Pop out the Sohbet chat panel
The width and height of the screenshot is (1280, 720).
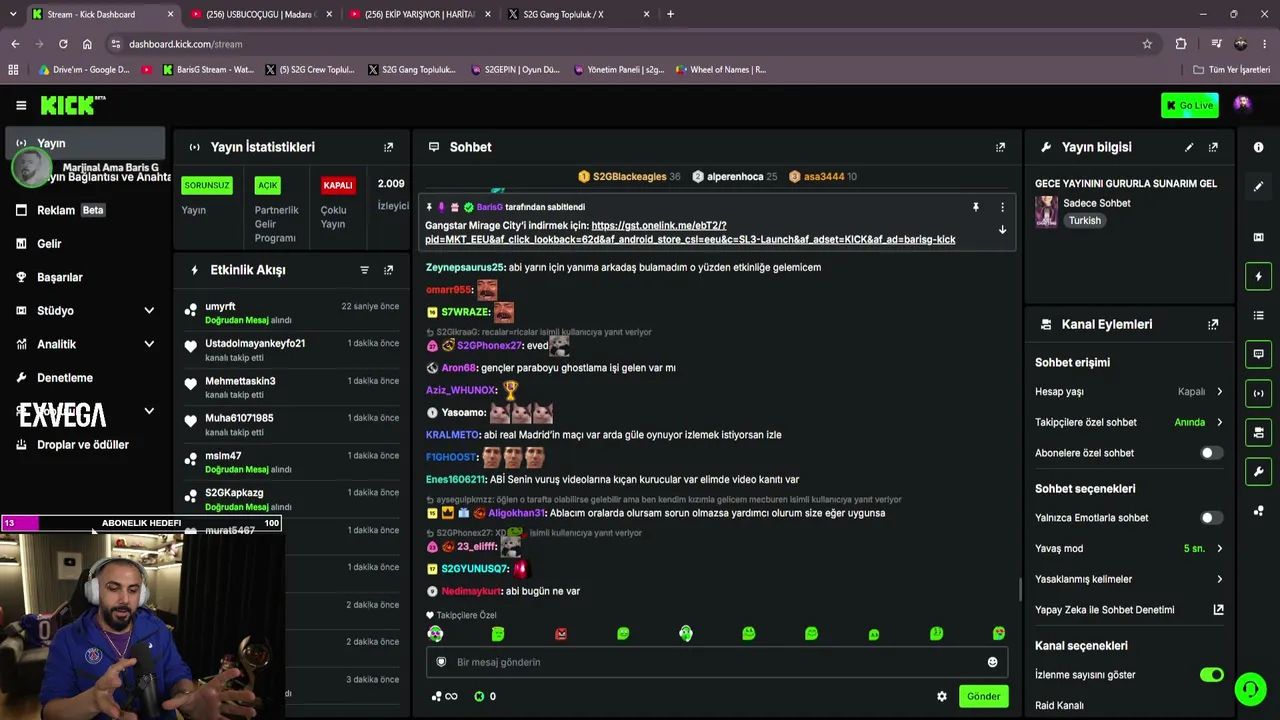point(1000,147)
